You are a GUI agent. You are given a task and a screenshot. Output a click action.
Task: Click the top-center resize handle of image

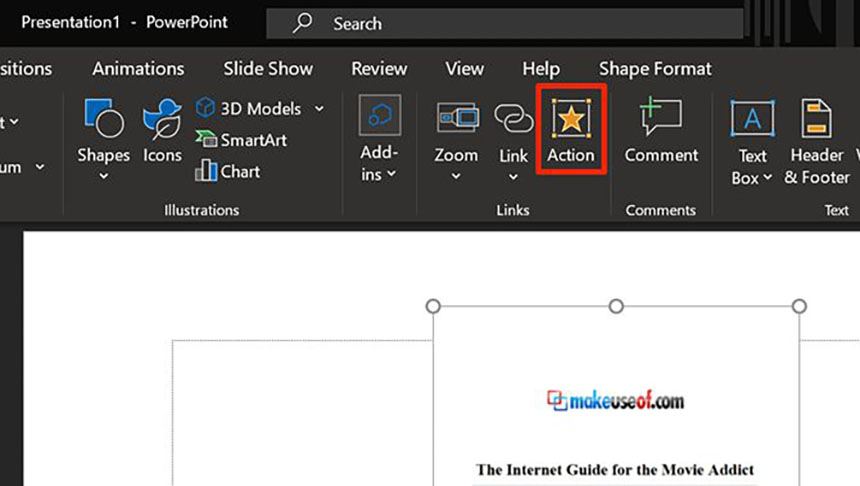point(616,306)
